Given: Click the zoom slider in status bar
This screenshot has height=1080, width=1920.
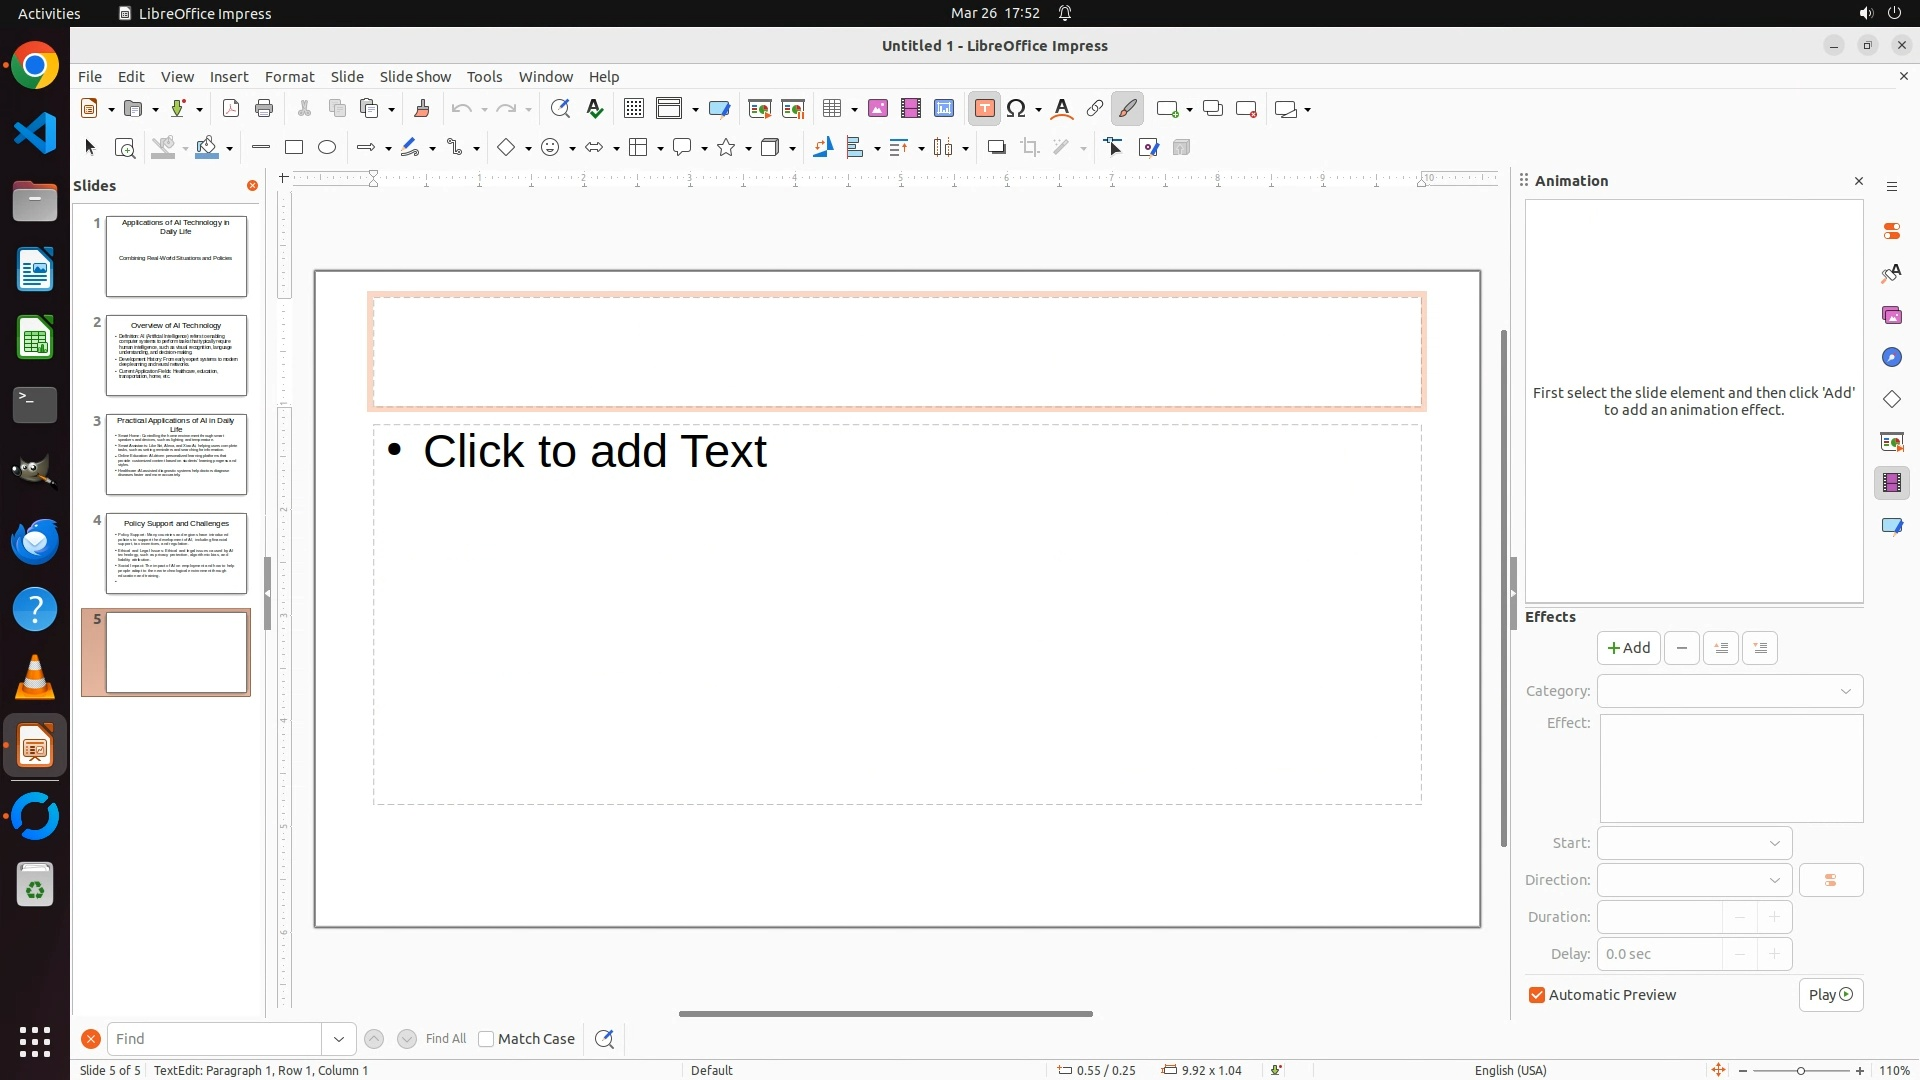Looking at the screenshot, I should 1800,1070.
